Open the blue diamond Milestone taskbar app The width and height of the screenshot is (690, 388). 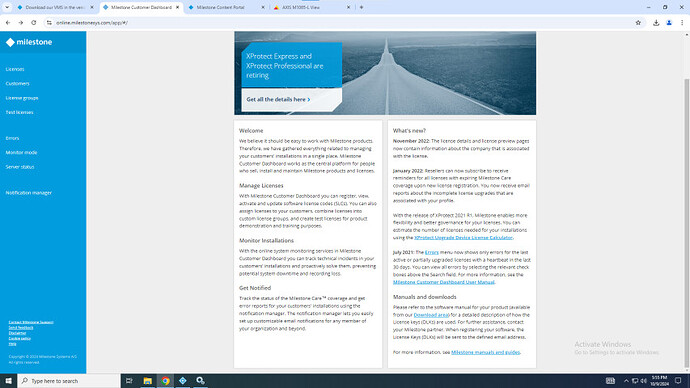pyautogui.click(x=183, y=381)
